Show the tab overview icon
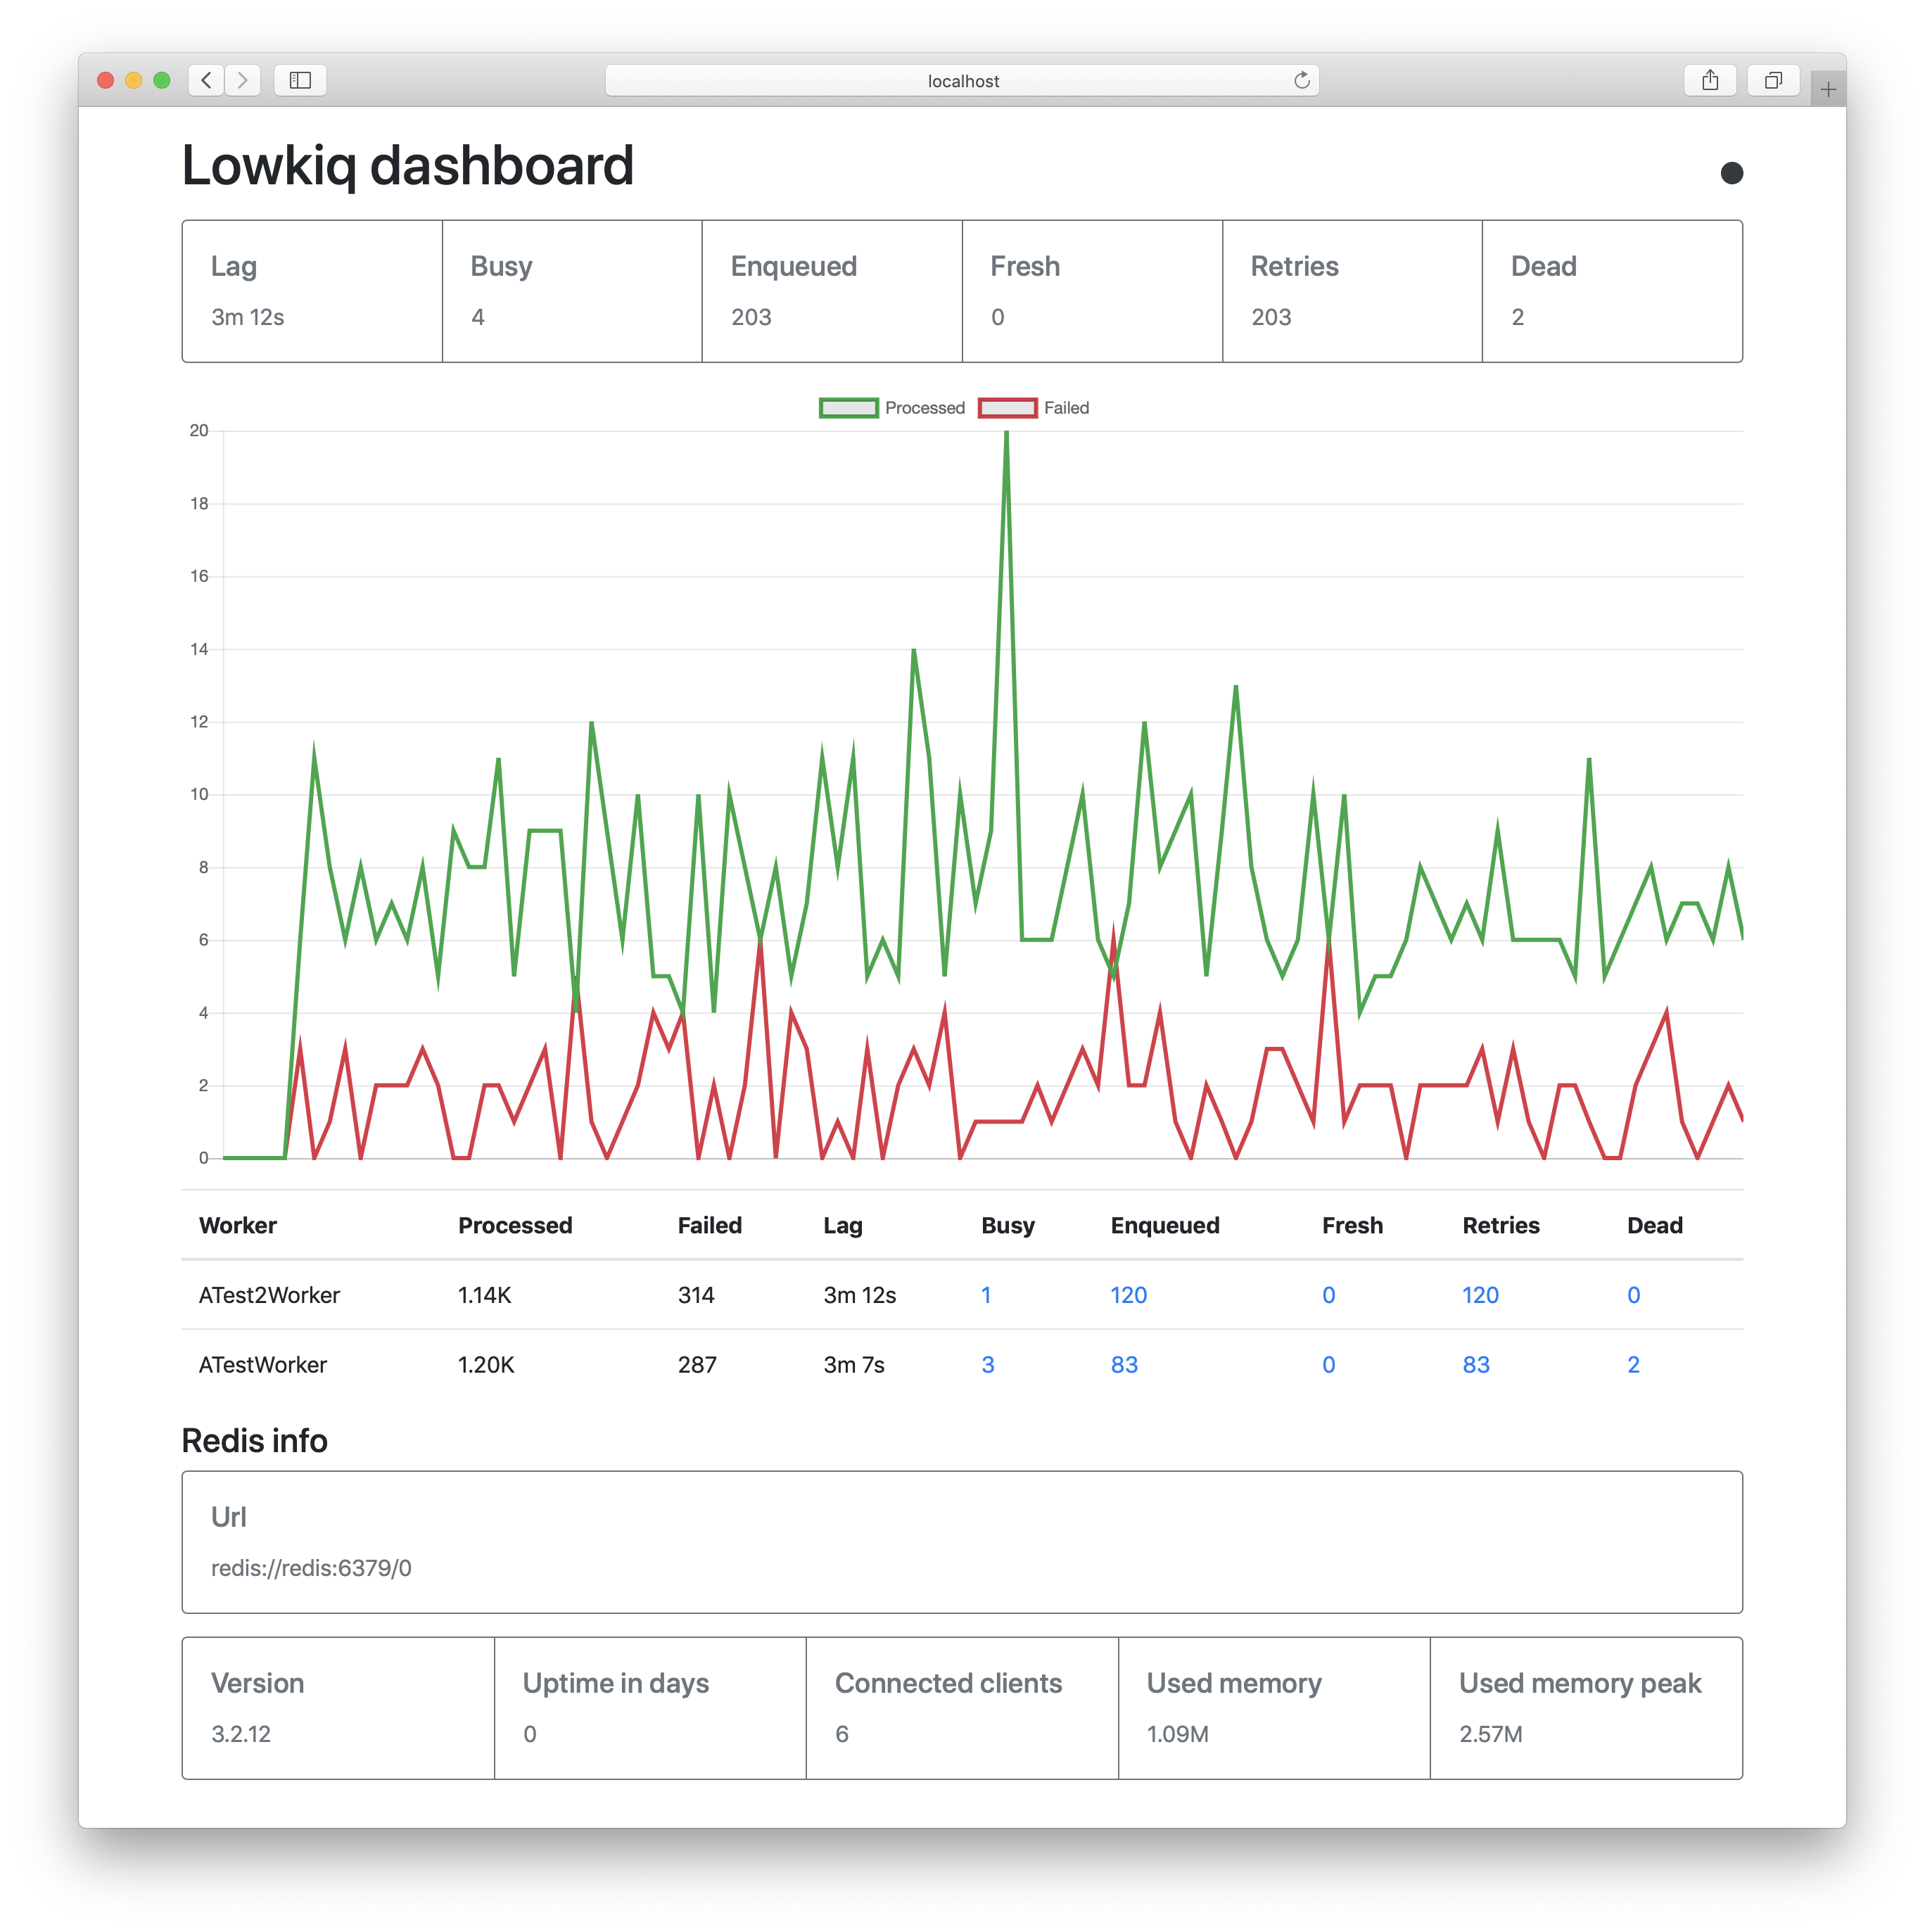 coord(1773,80)
